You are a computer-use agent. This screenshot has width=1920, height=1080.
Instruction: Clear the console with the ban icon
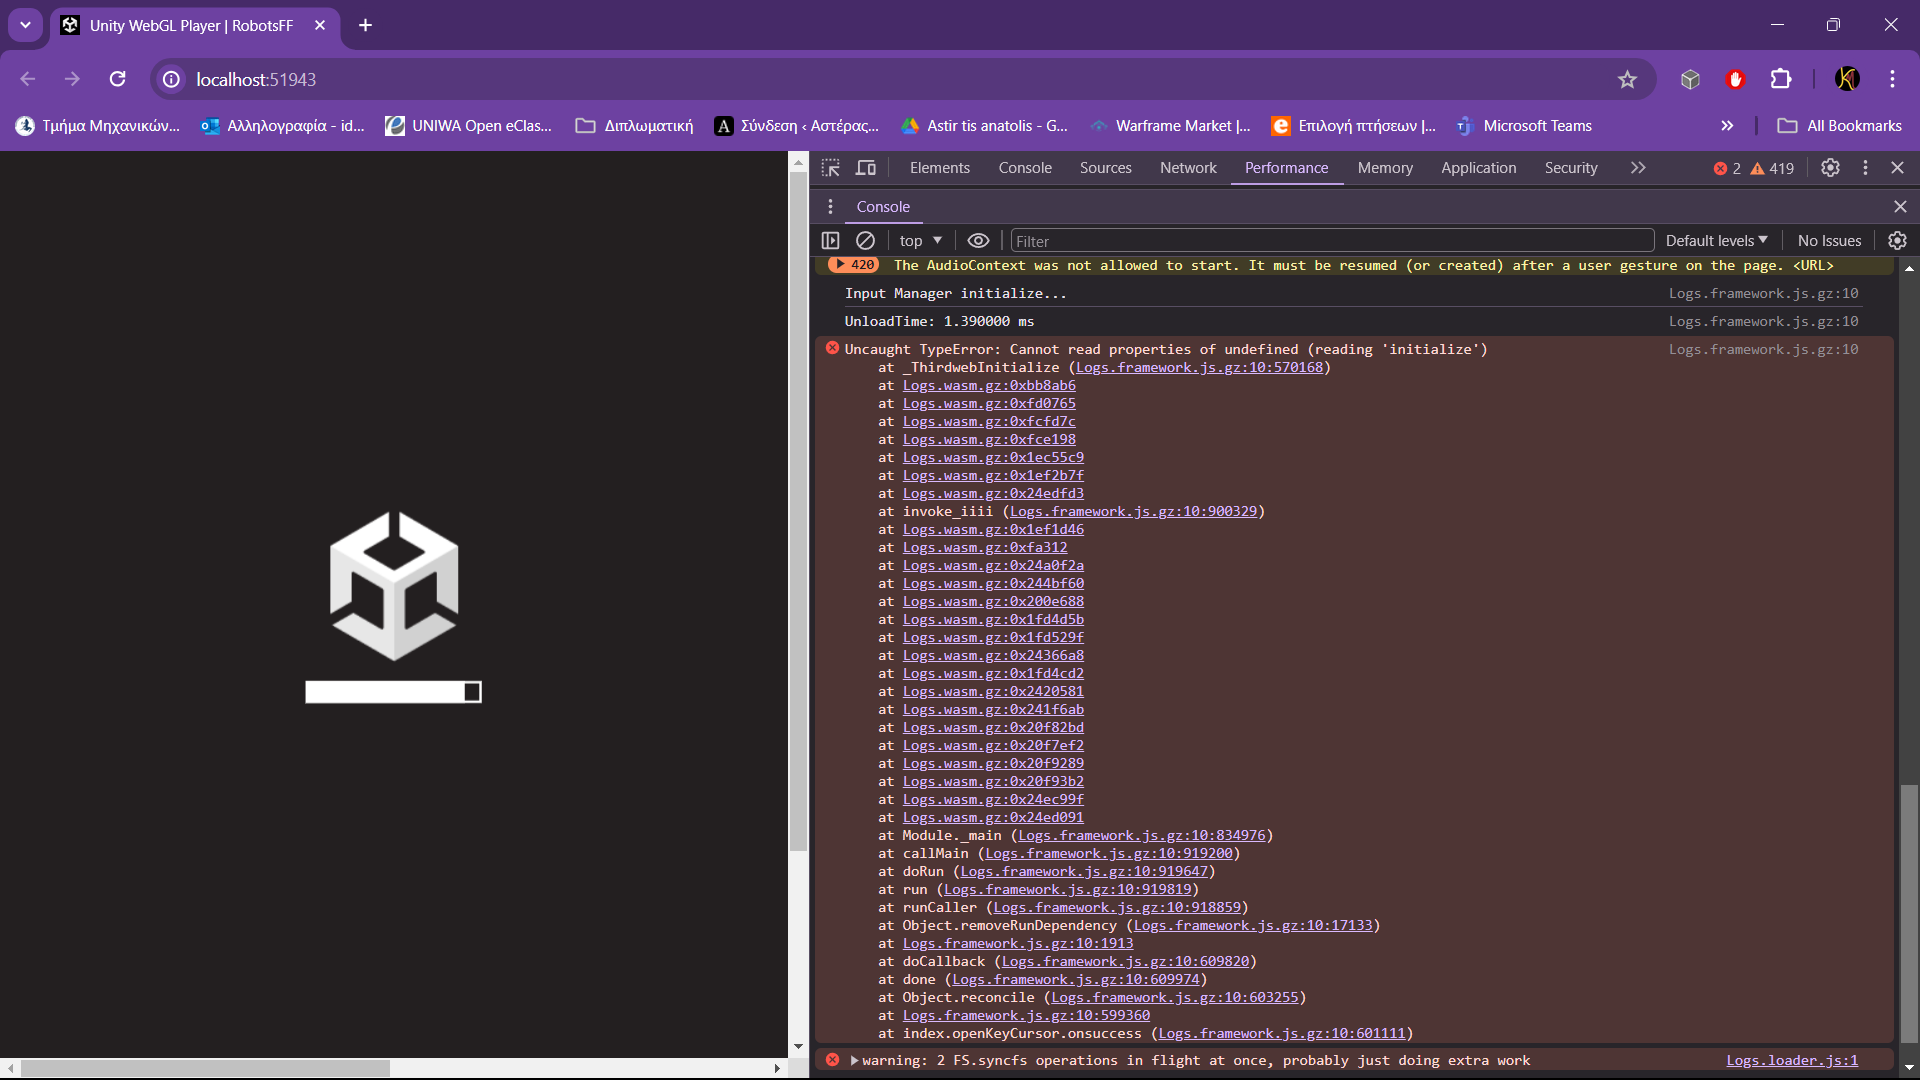866,241
